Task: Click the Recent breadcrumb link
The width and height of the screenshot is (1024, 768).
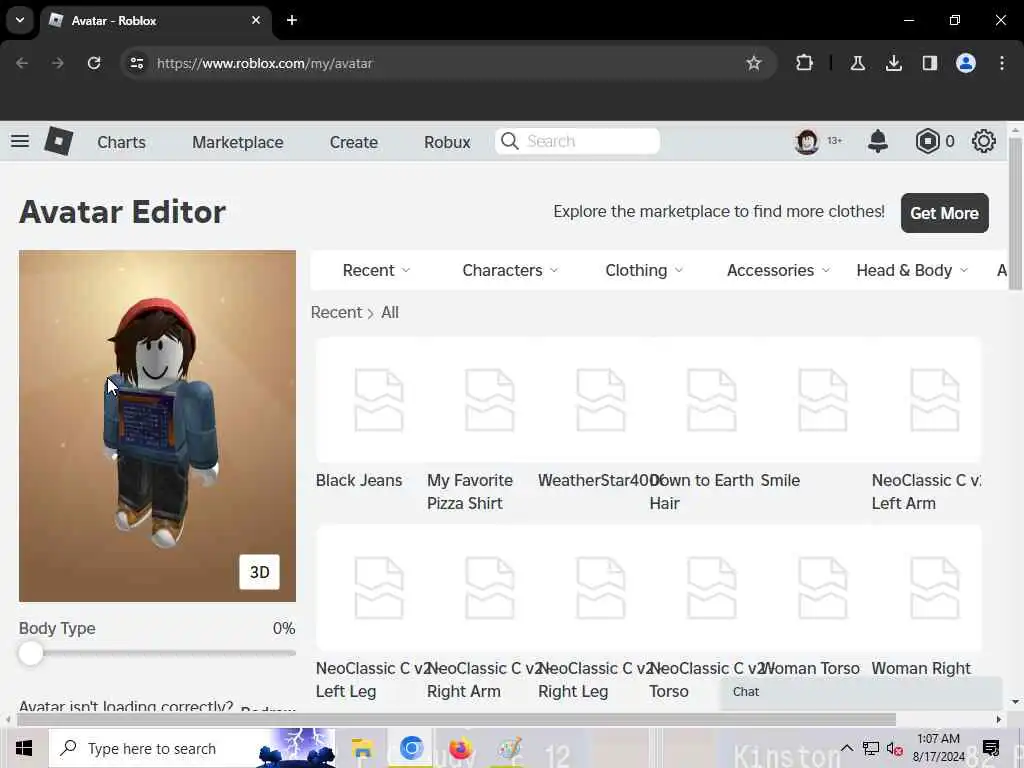Action: [336, 312]
